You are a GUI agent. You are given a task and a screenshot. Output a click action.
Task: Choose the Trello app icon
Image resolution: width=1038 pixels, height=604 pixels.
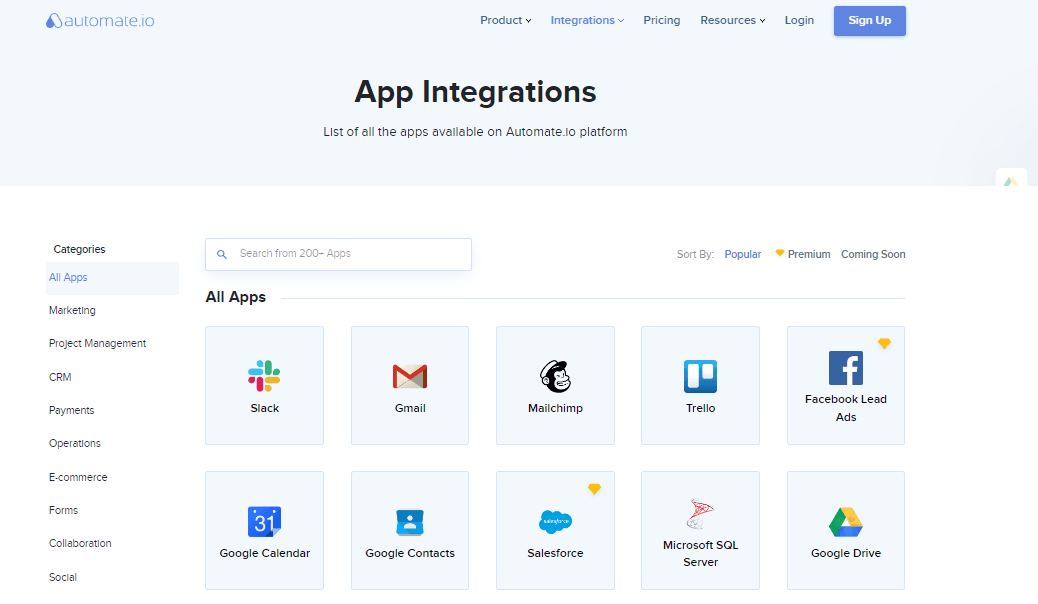click(x=700, y=376)
